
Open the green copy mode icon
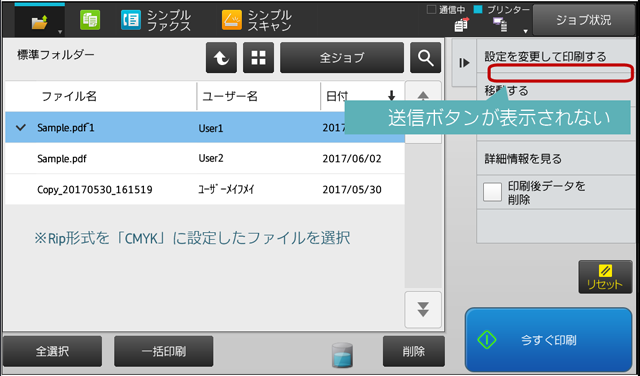coord(90,20)
